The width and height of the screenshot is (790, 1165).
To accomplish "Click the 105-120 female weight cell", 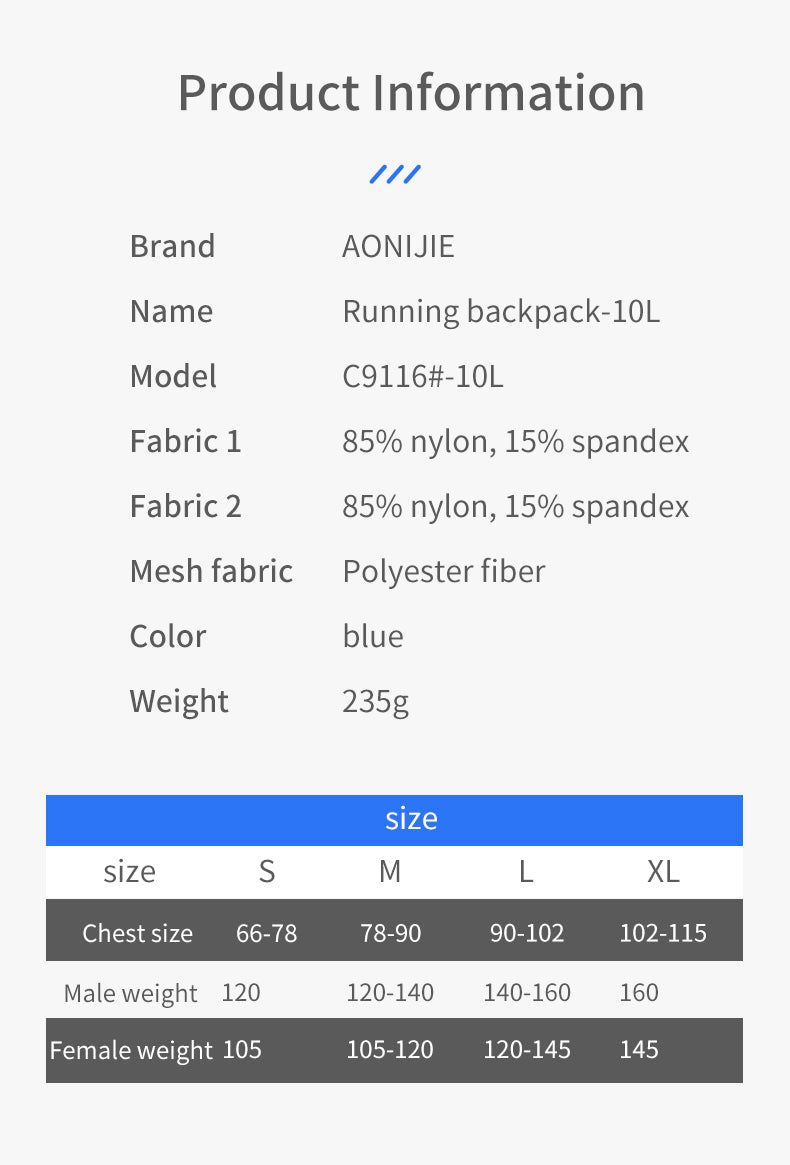I will coord(390,1050).
